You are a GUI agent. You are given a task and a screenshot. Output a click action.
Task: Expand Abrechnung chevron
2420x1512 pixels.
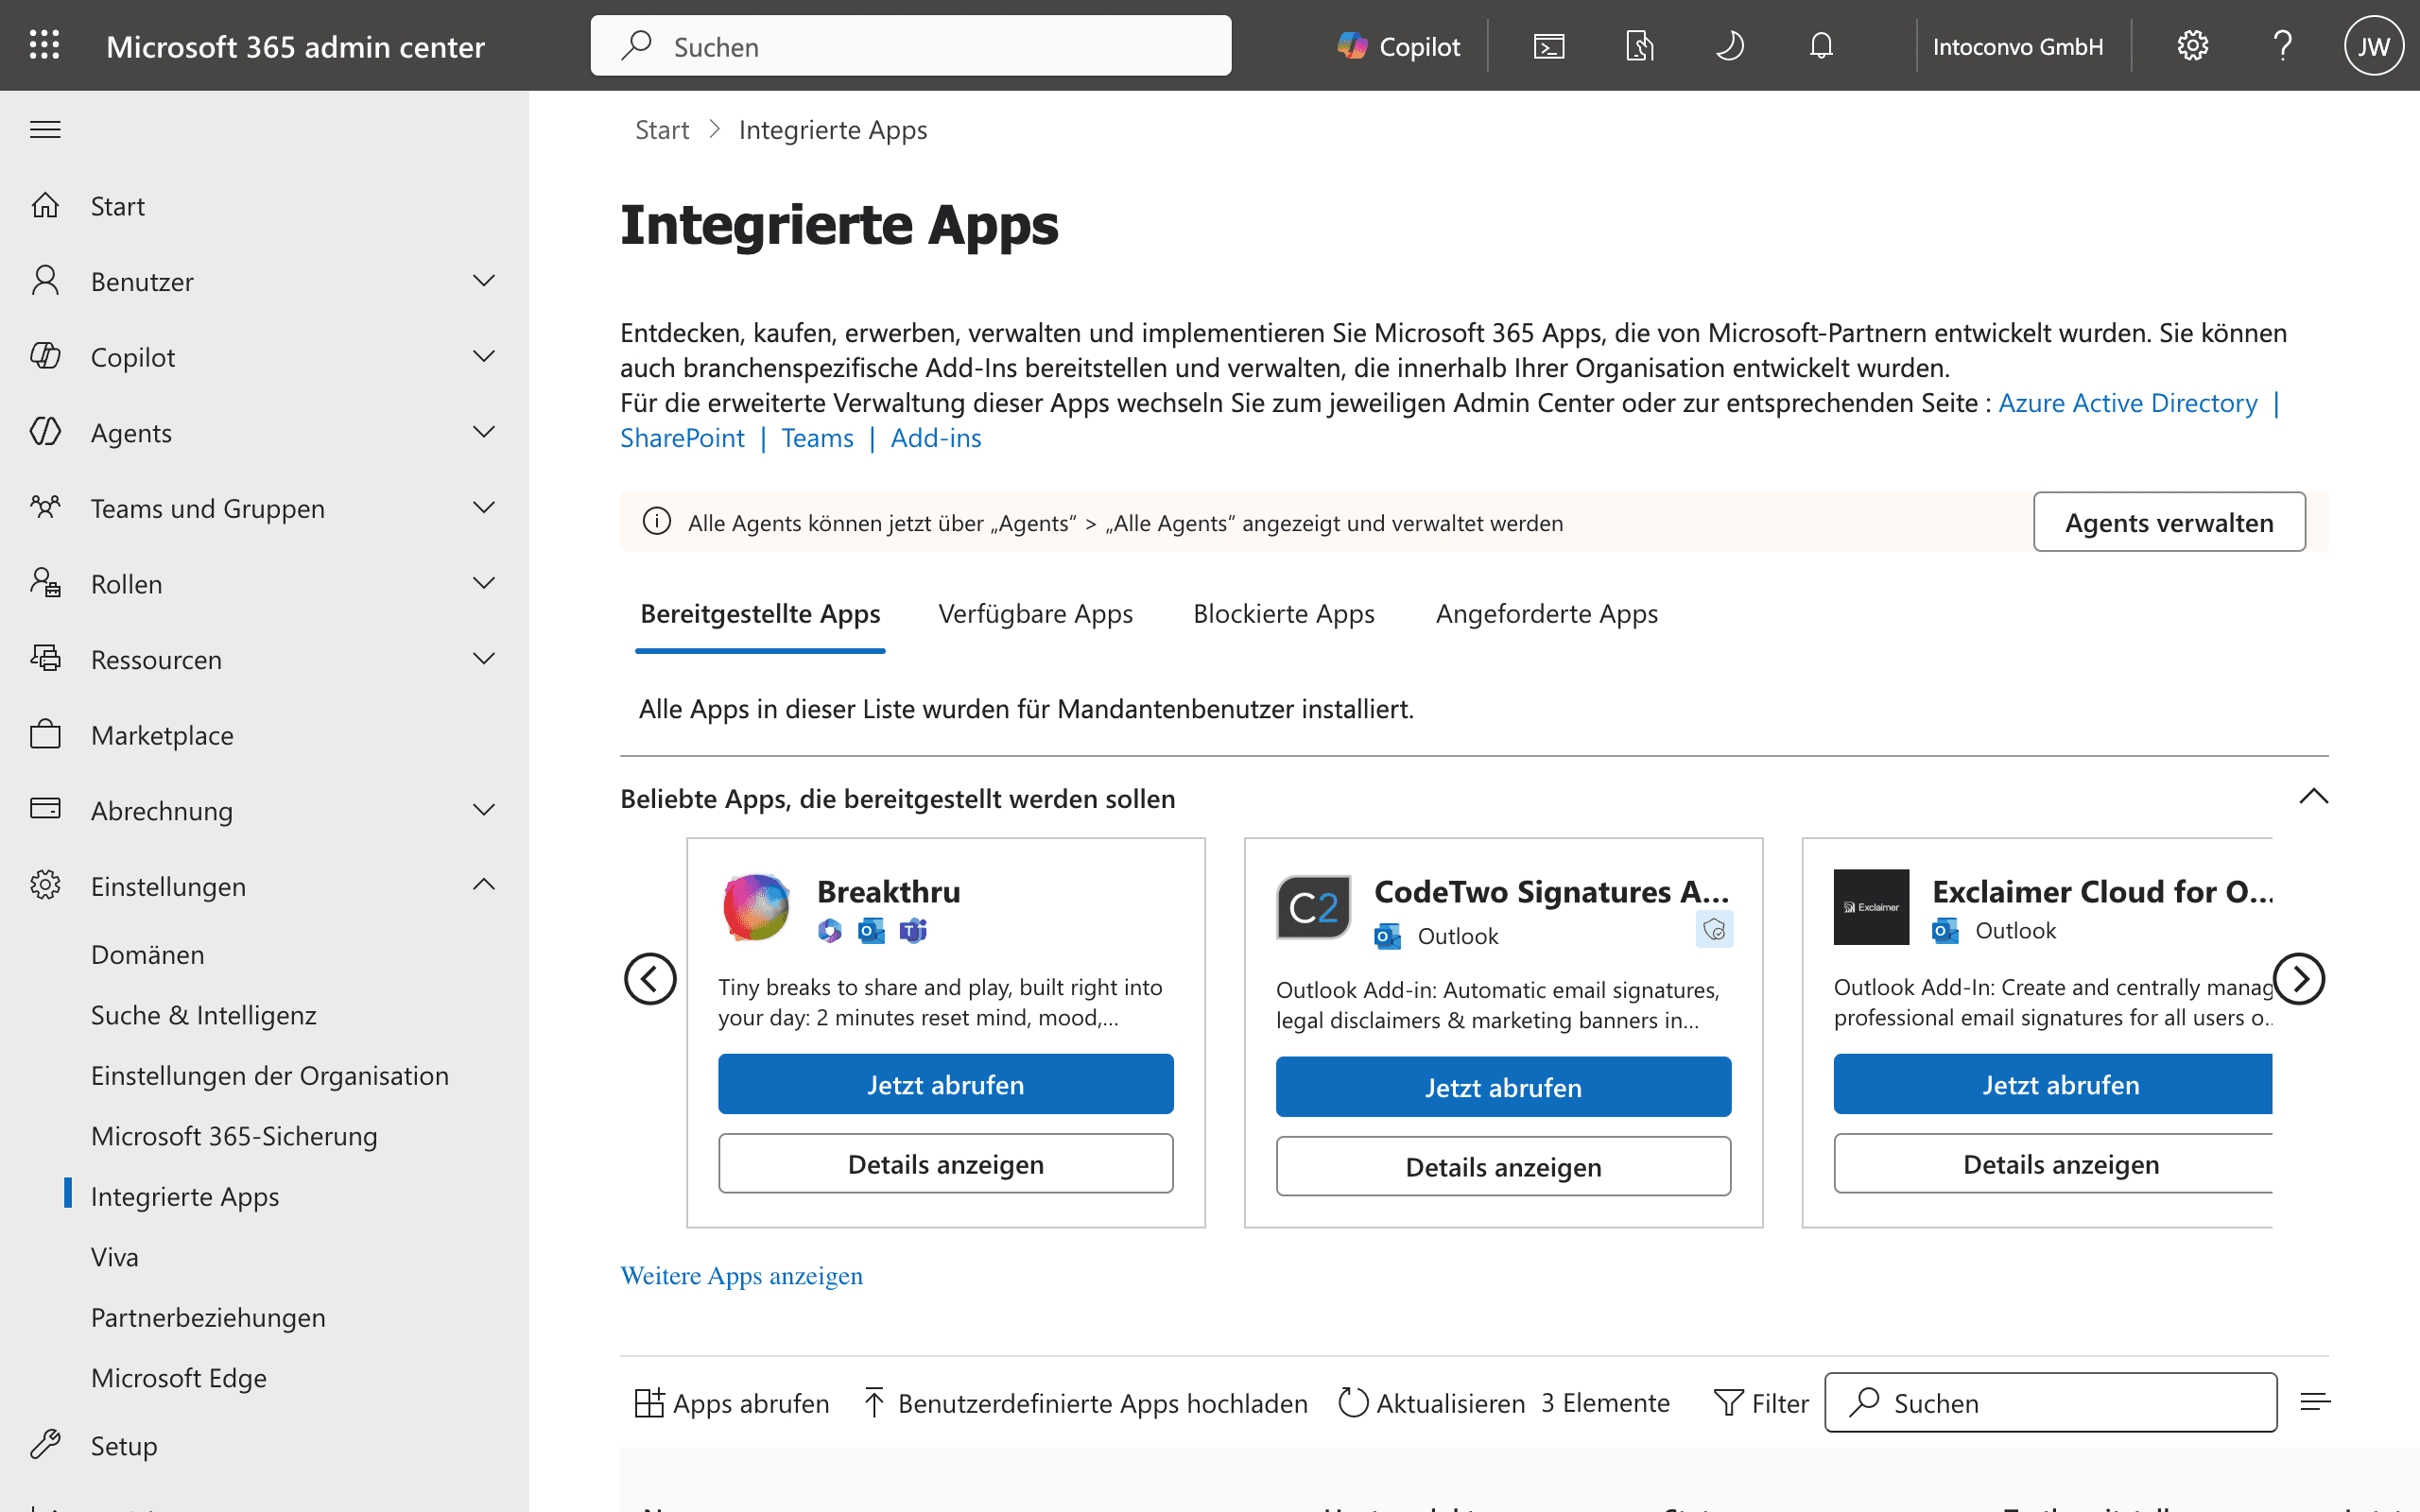pos(484,810)
